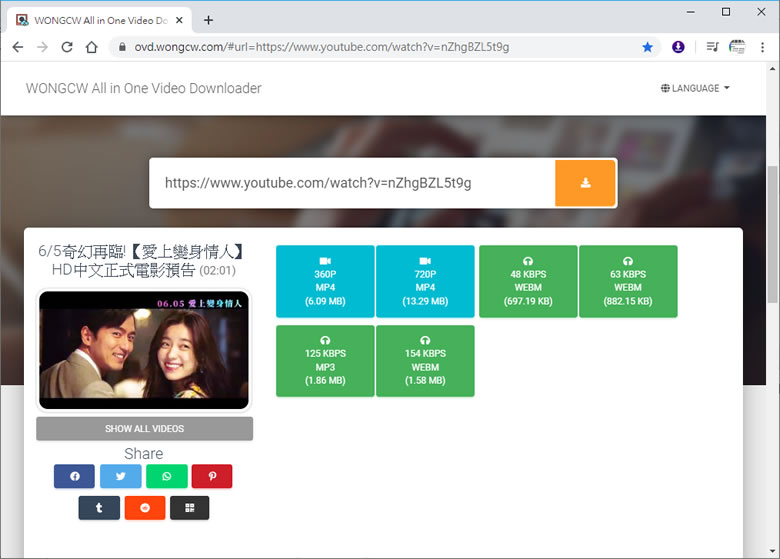Click the SHOW ALL VIDEOS button
780x559 pixels.
[x=144, y=429]
